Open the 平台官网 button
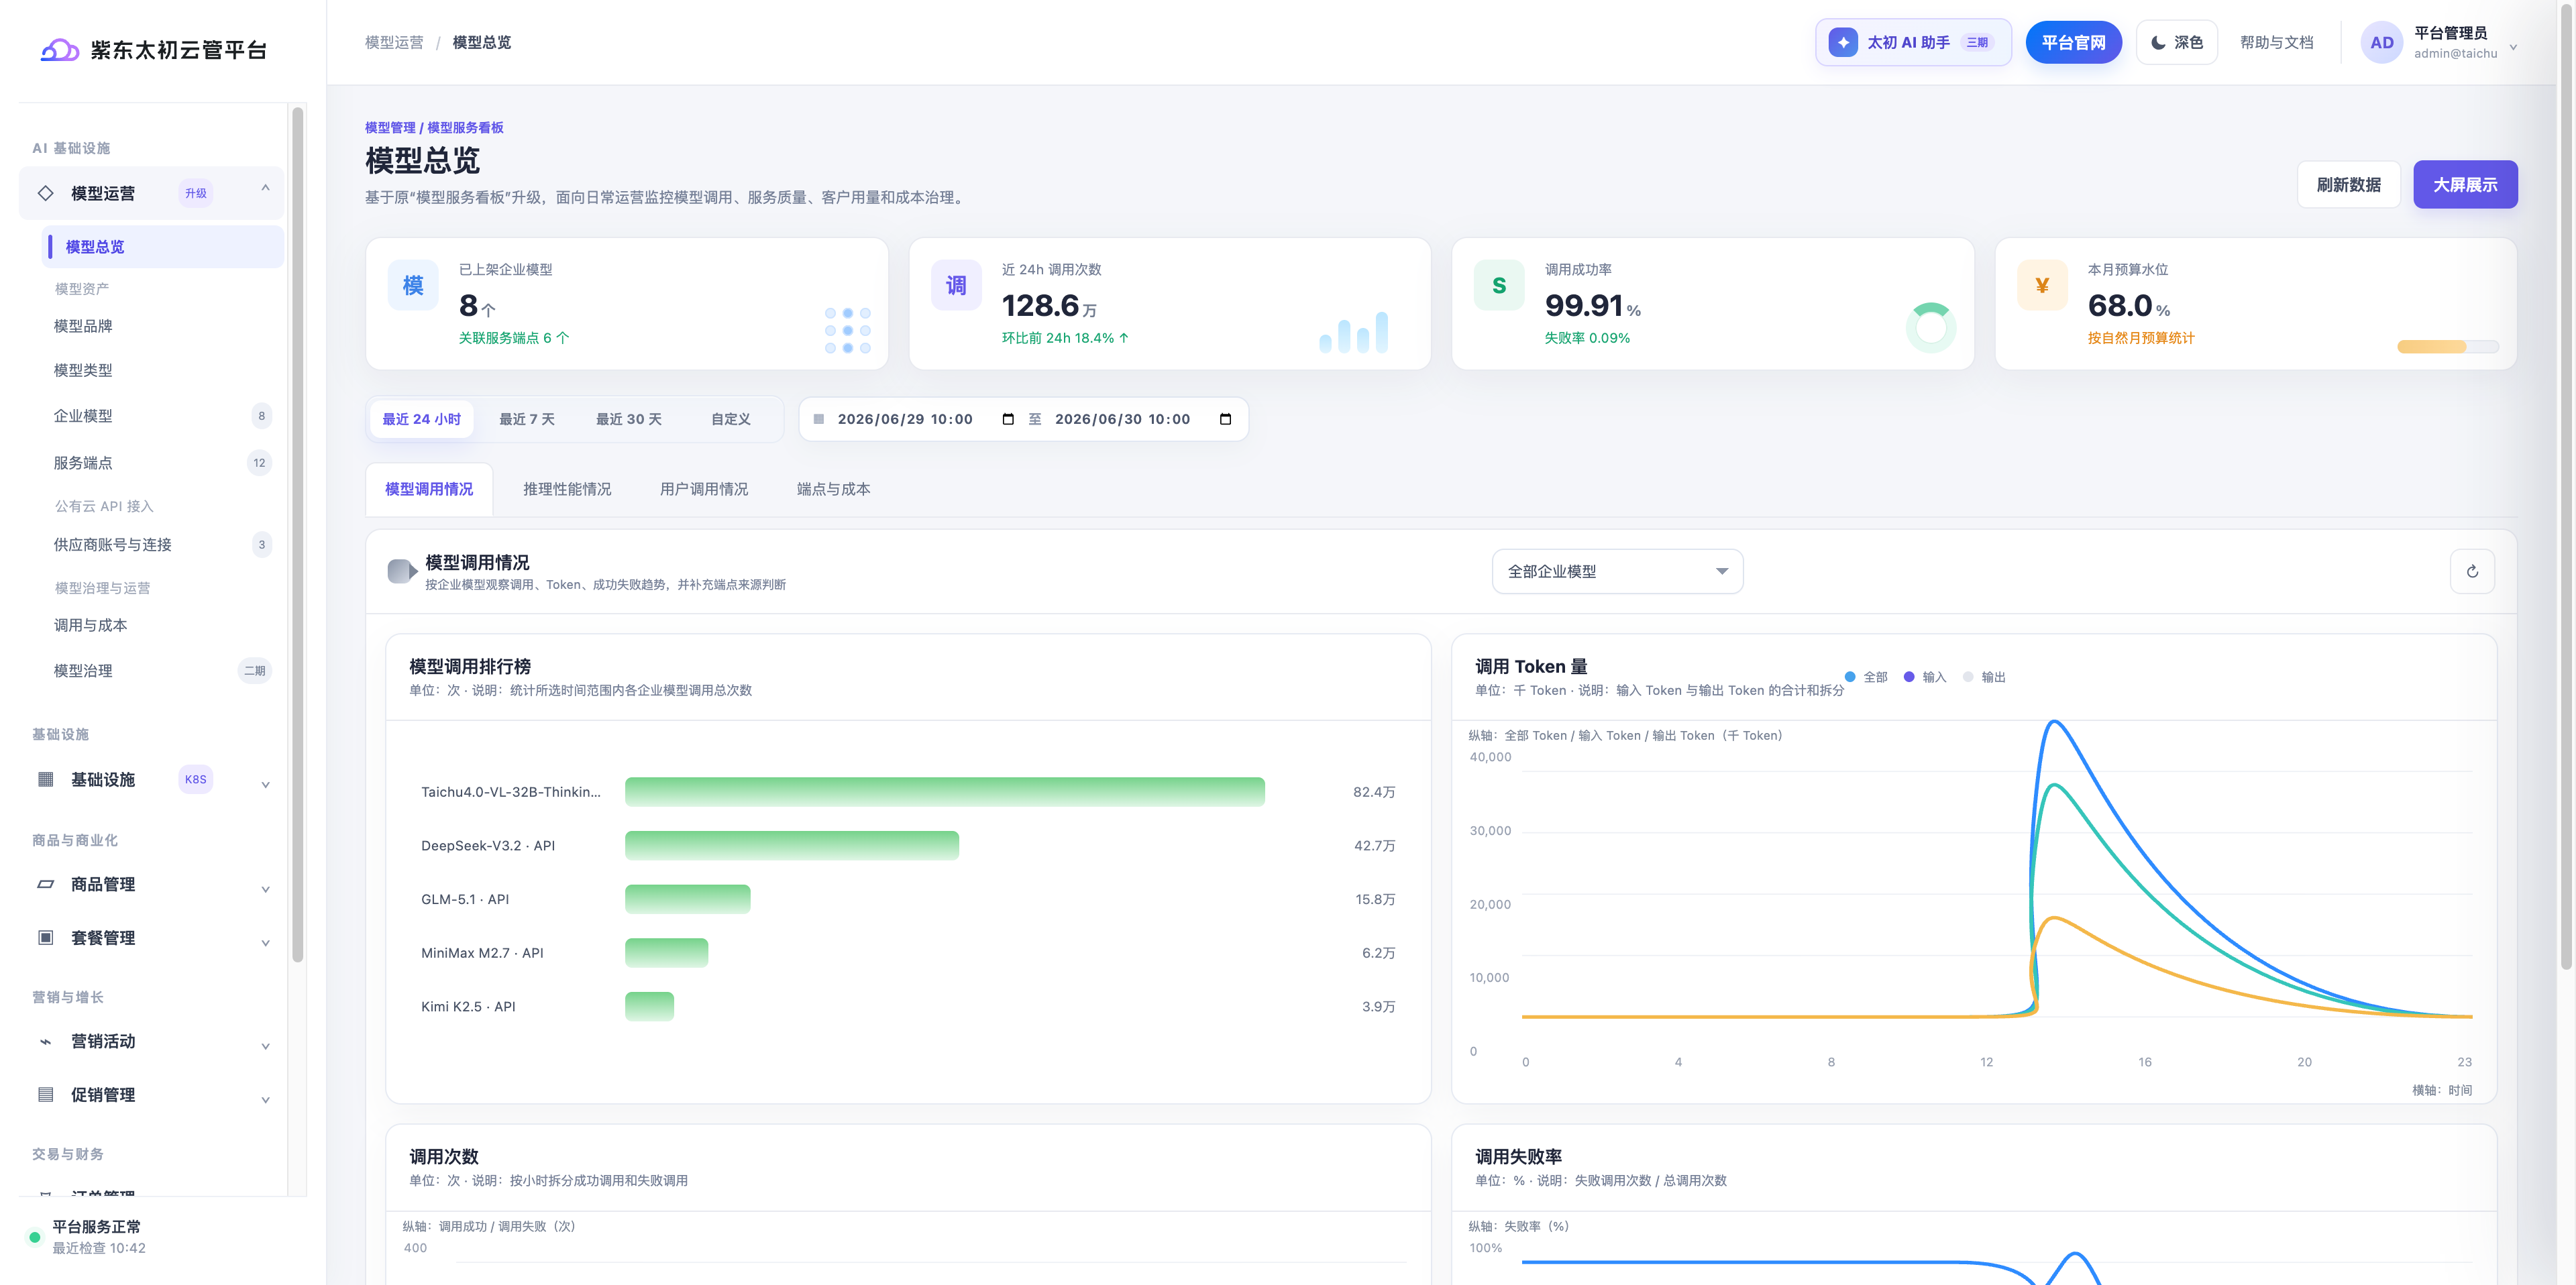The image size is (2576, 1285). click(2073, 42)
